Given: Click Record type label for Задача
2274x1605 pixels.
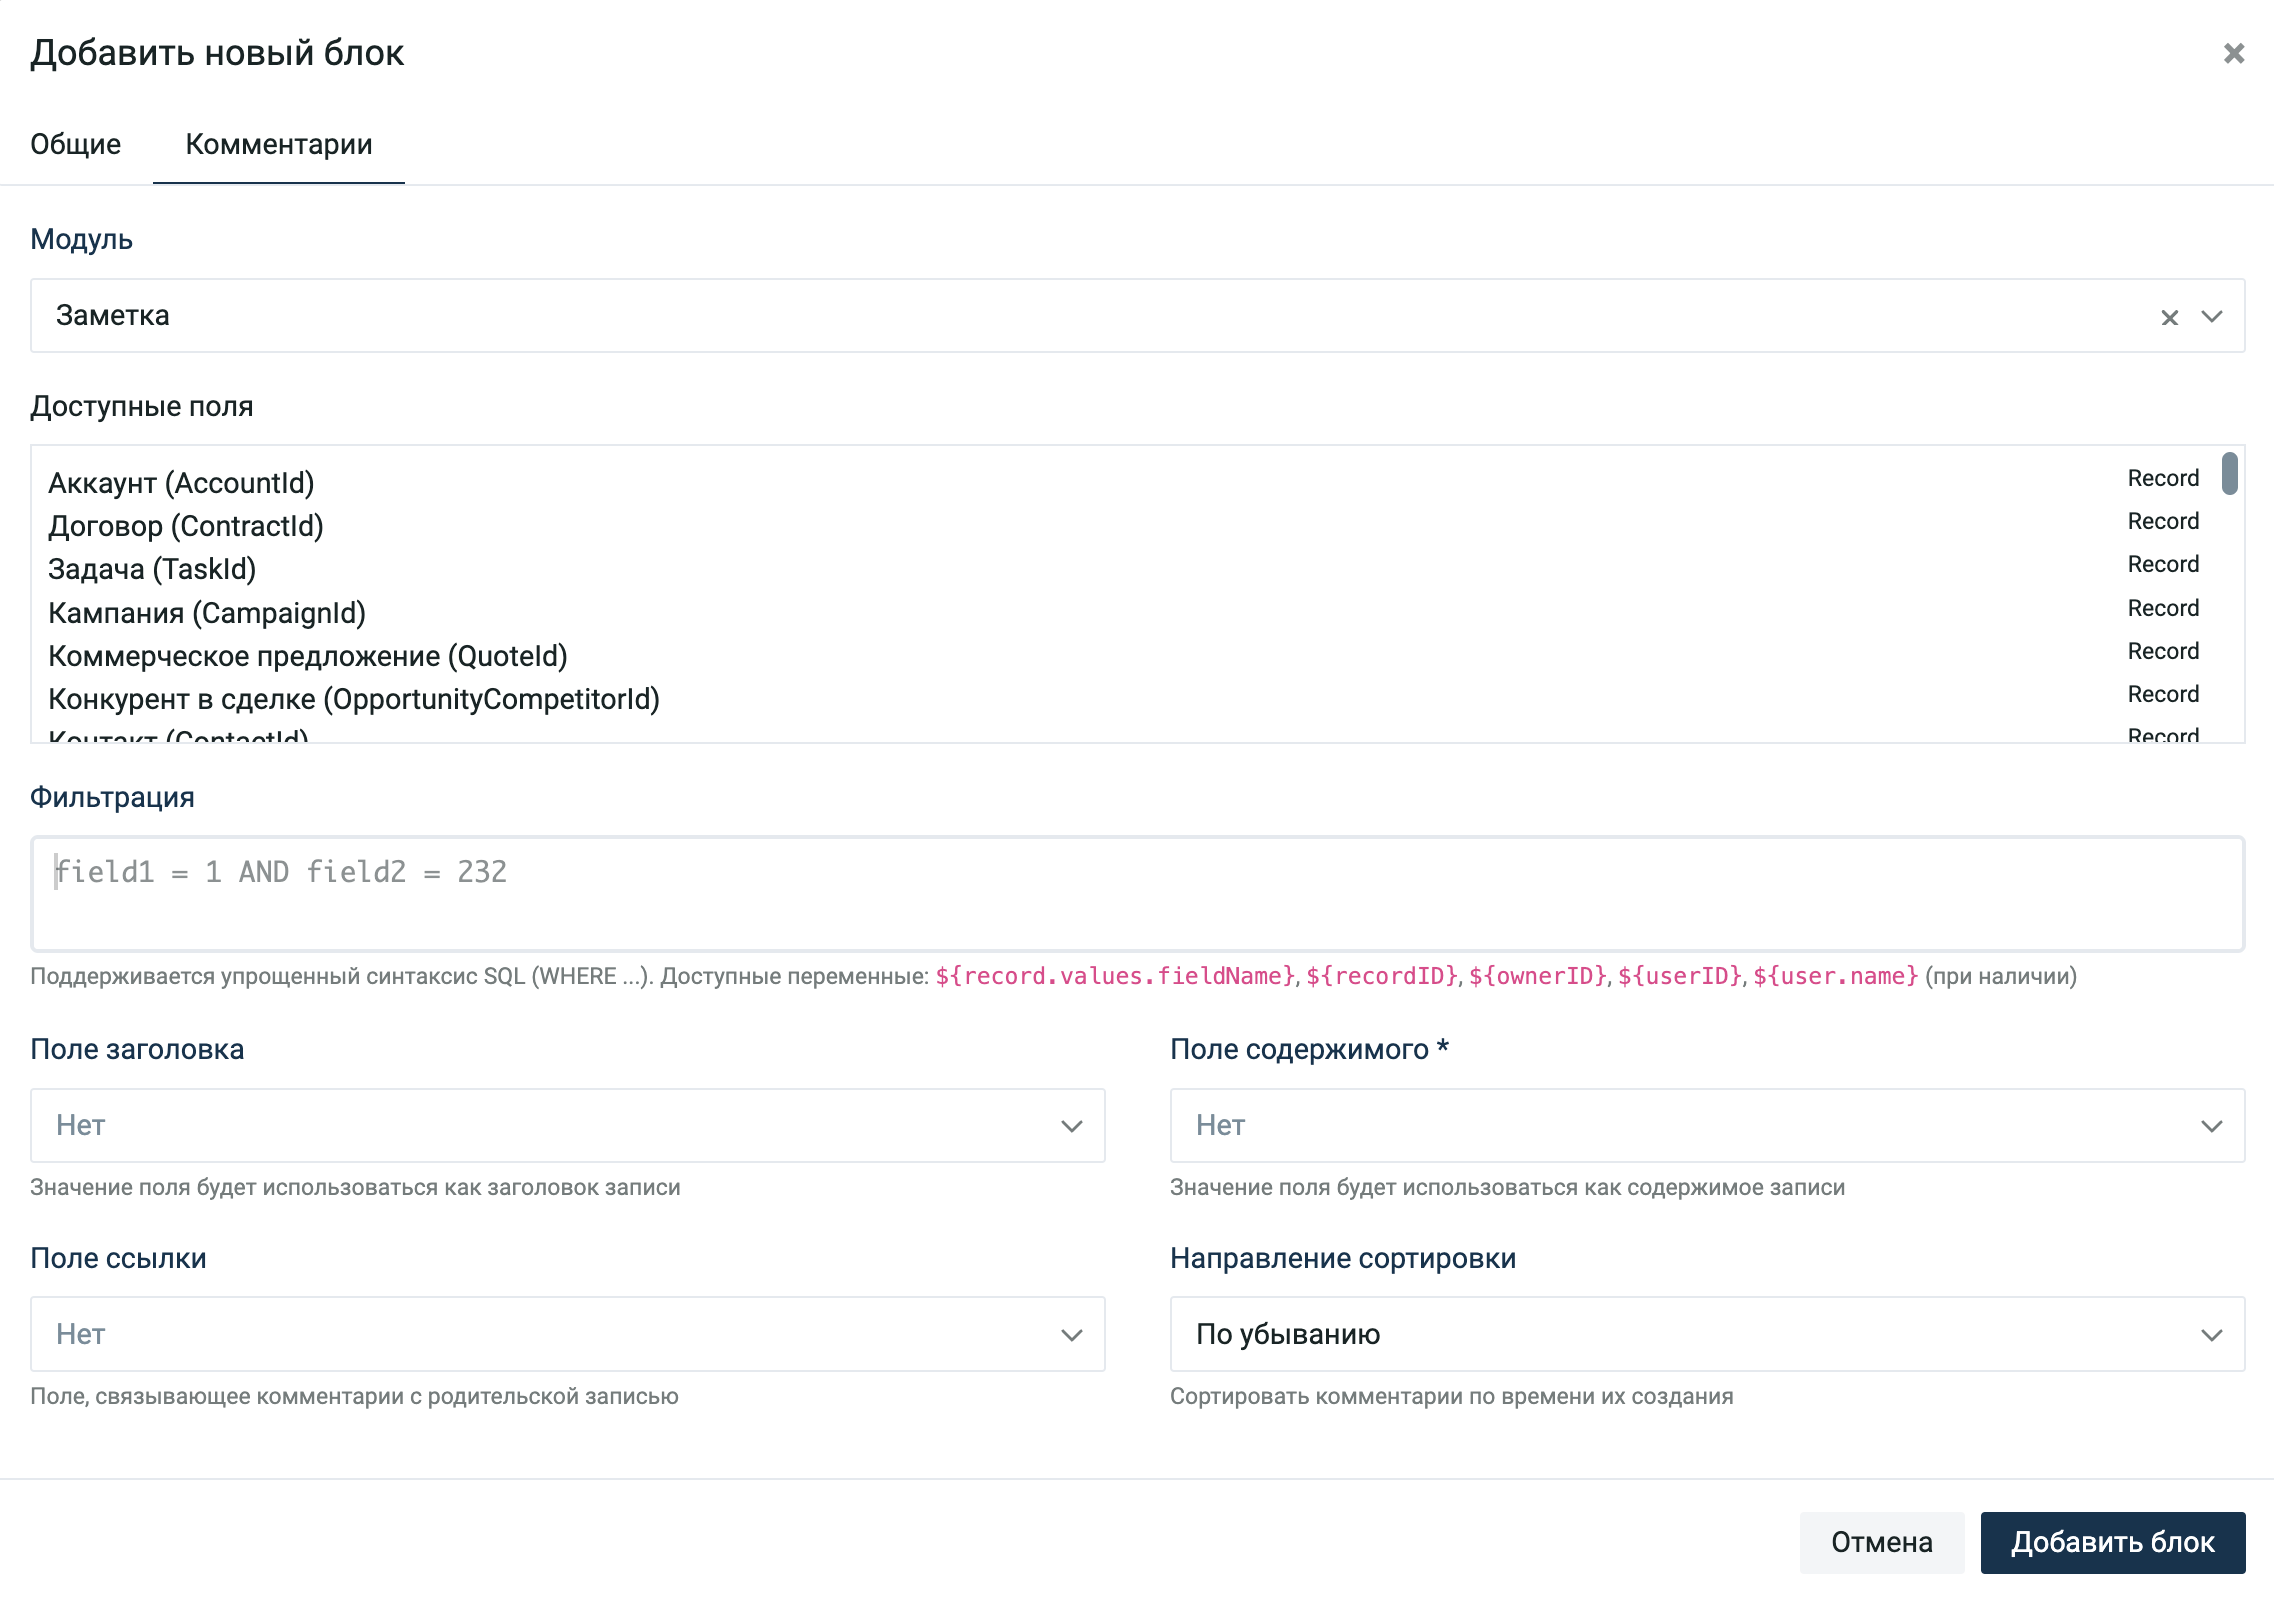Looking at the screenshot, I should [x=2163, y=565].
